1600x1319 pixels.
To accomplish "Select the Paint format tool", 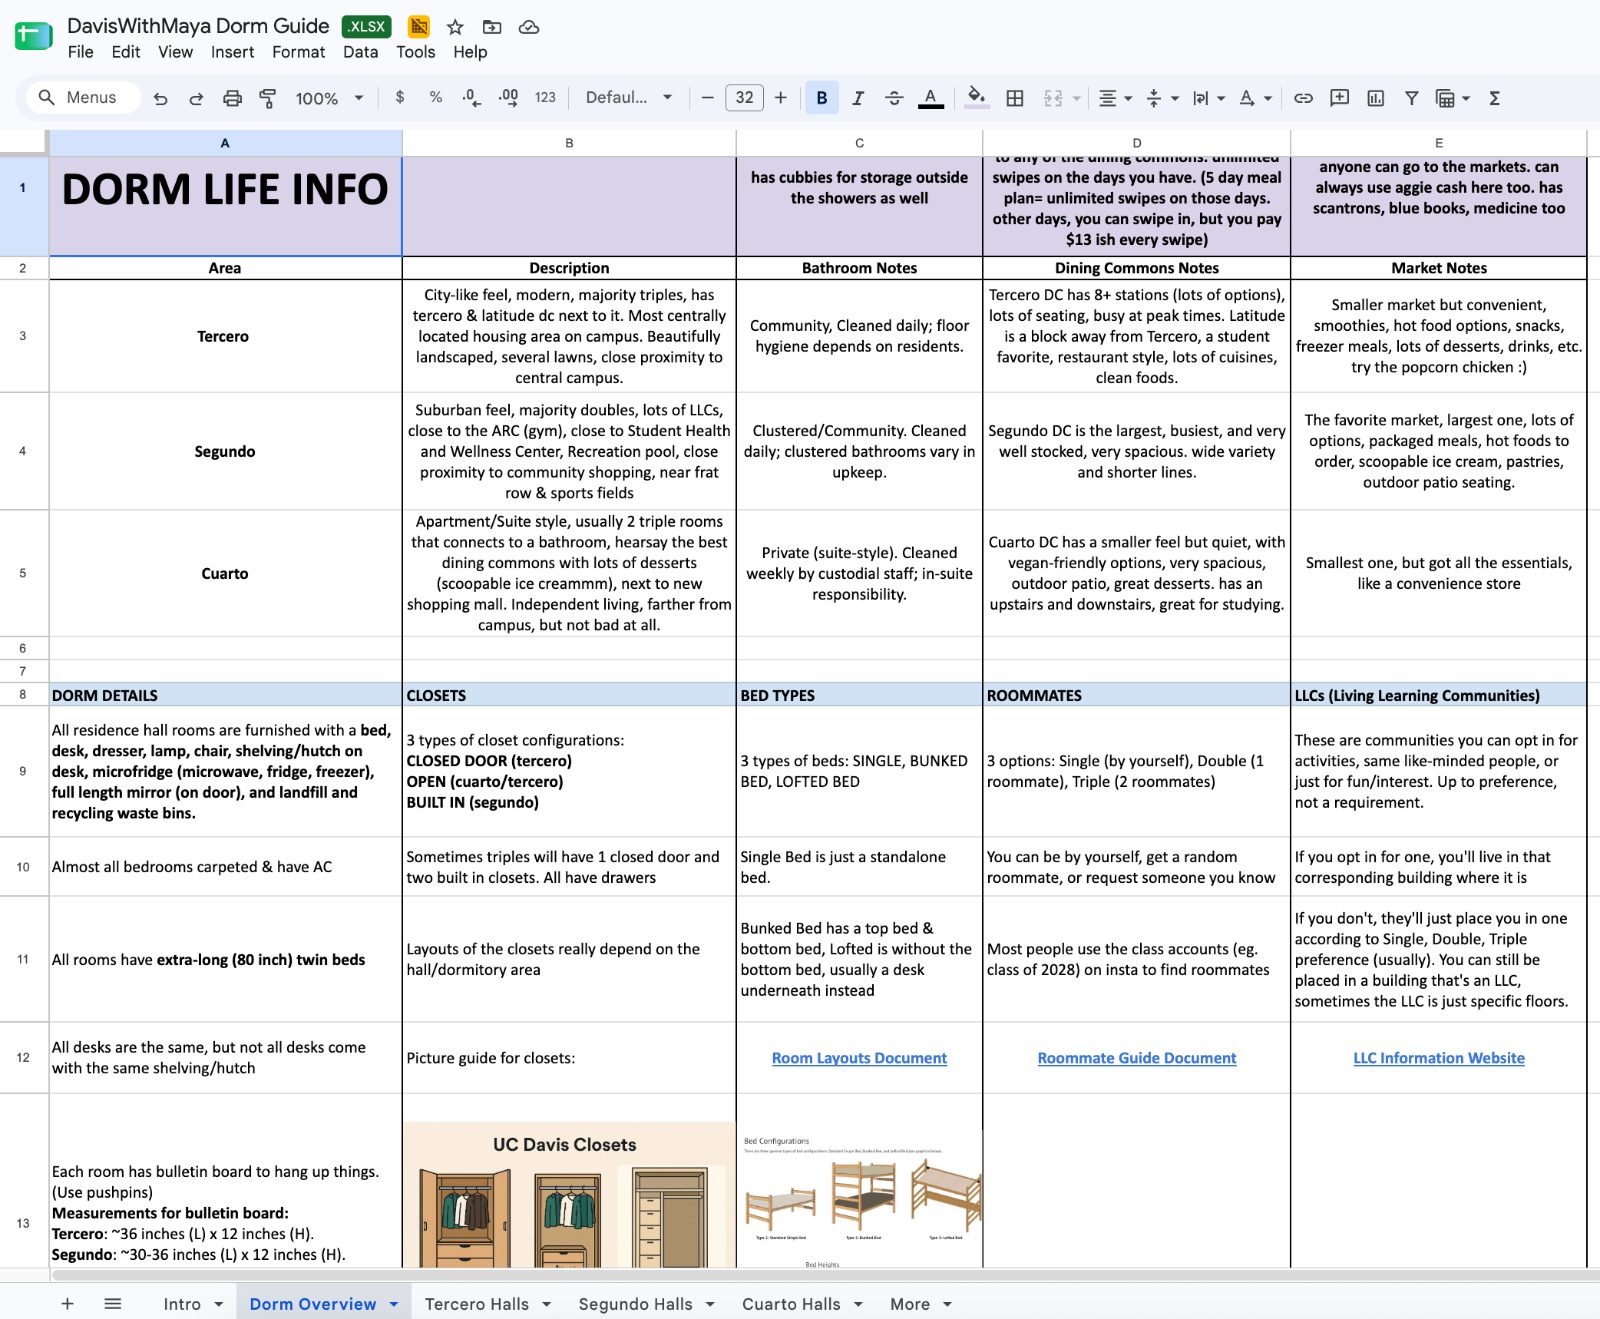I will [268, 98].
